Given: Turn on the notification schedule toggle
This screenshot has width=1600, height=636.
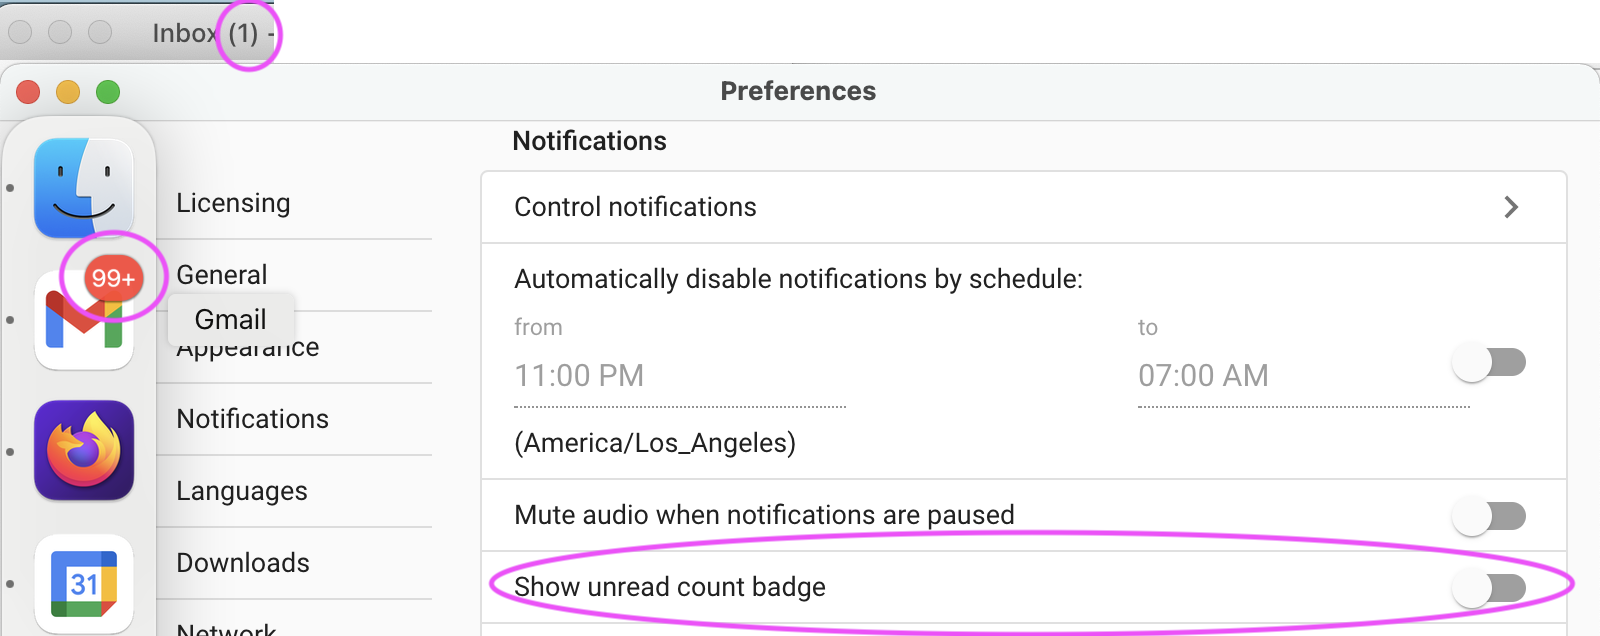Looking at the screenshot, I should coord(1489,363).
